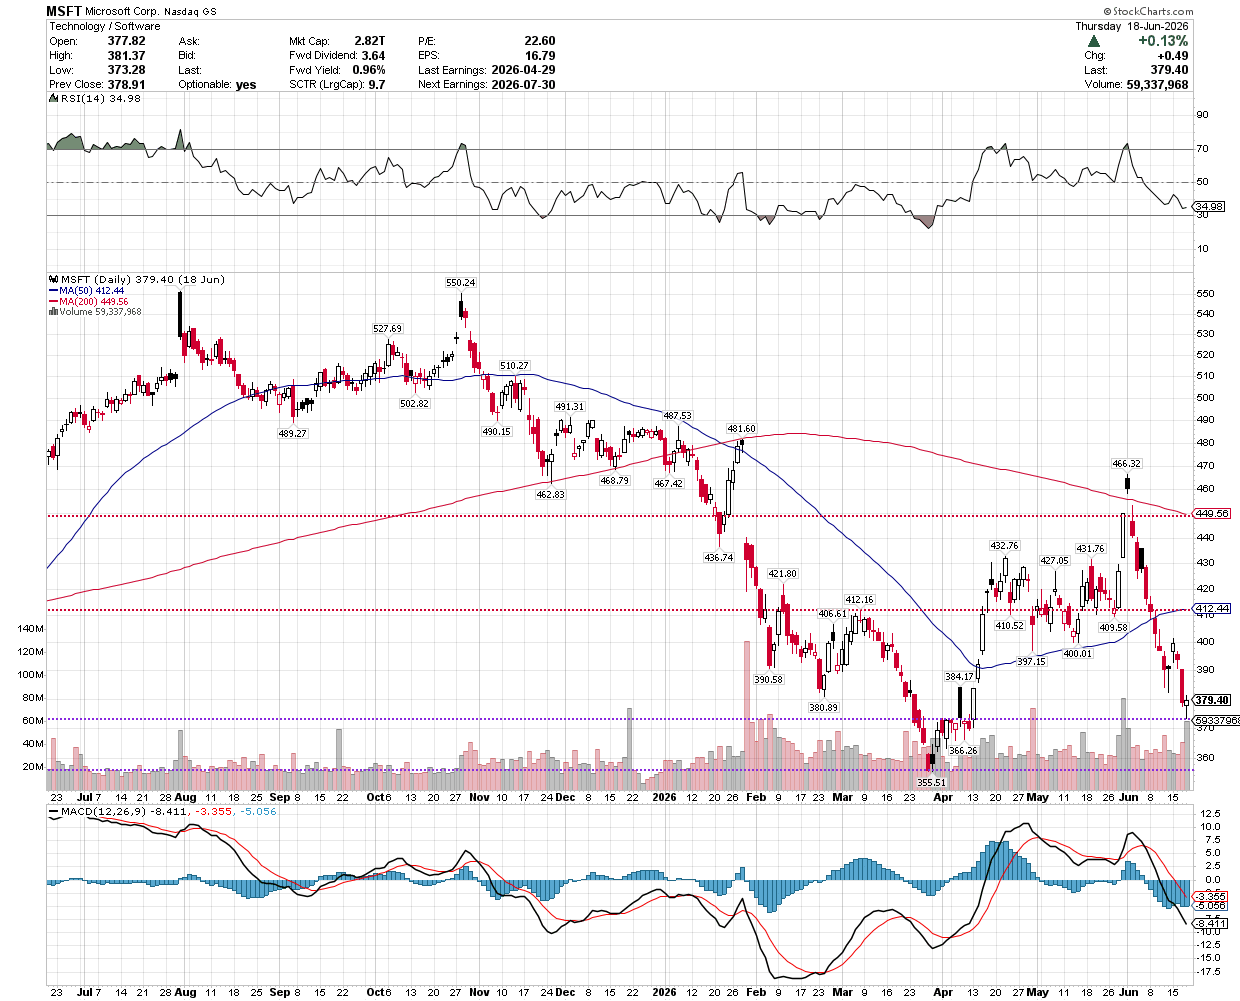Click the 462.83 low price label
1240x1001 pixels.
point(550,495)
